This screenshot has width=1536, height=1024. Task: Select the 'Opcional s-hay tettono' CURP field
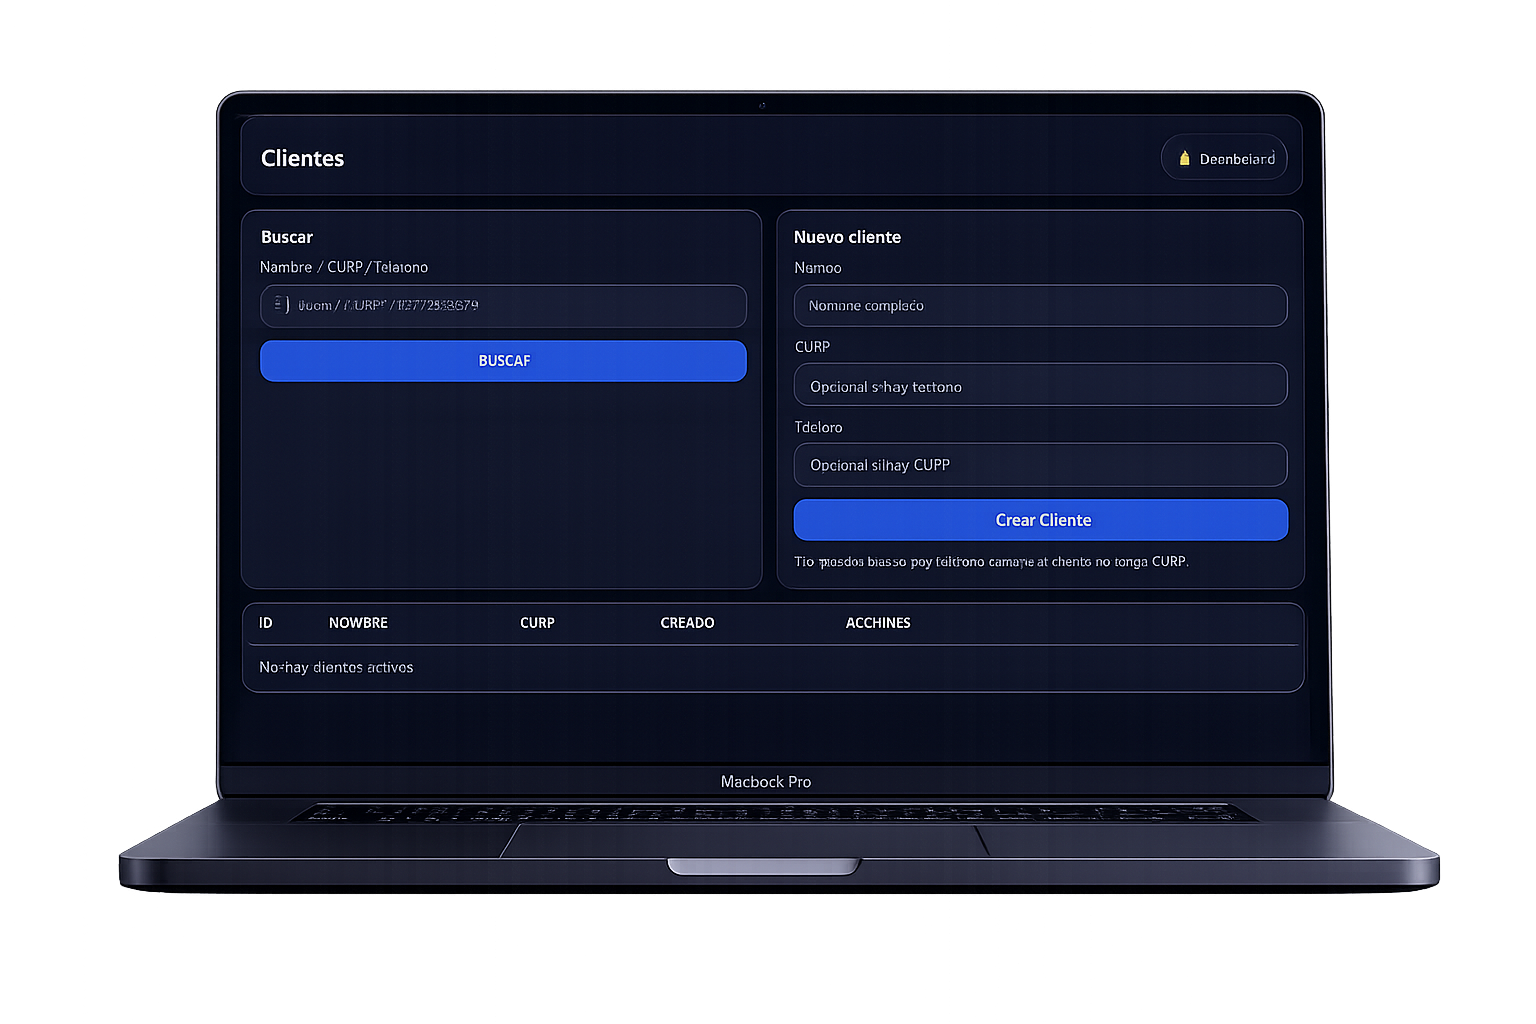click(x=1040, y=386)
